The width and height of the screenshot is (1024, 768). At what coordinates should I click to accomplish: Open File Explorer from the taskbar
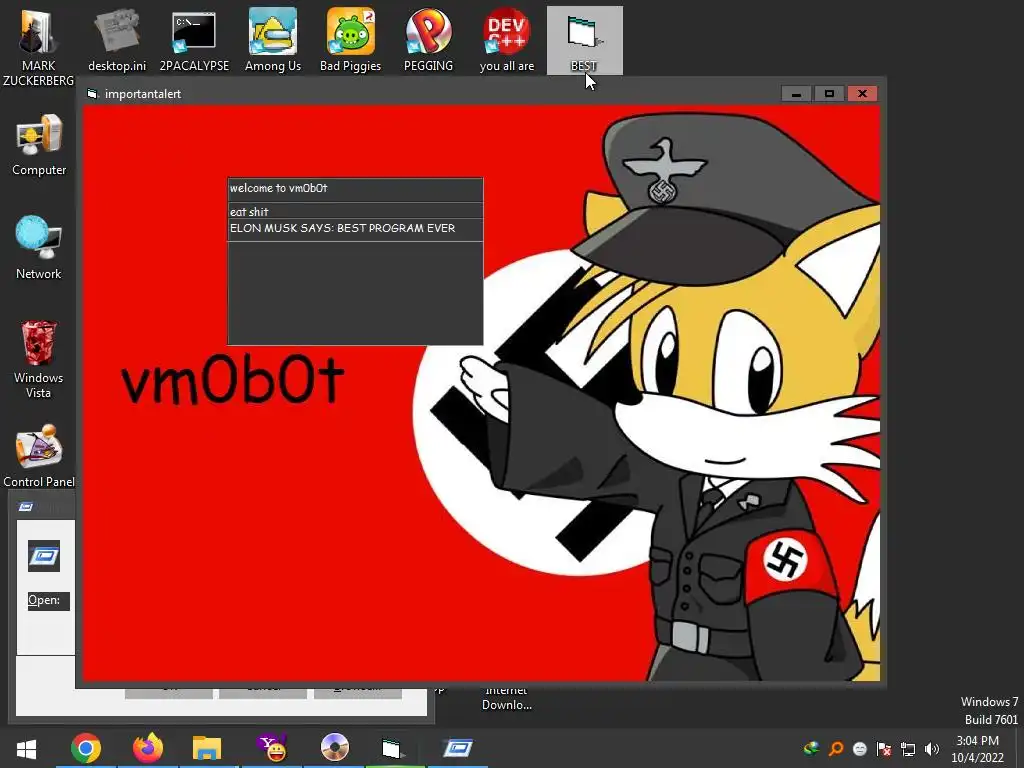click(207, 748)
